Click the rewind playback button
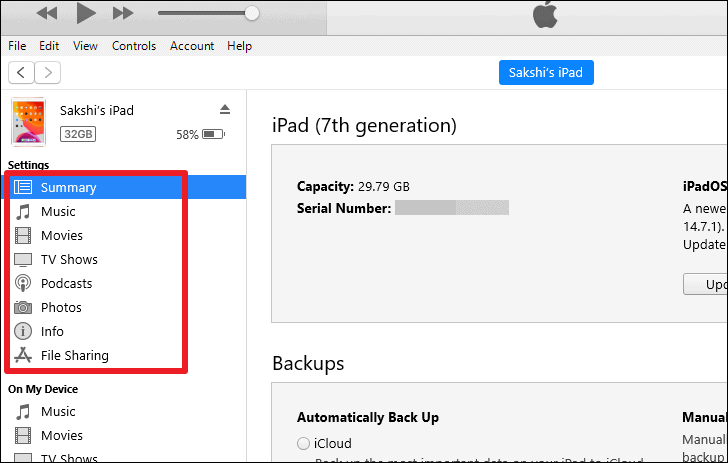 coord(47,13)
